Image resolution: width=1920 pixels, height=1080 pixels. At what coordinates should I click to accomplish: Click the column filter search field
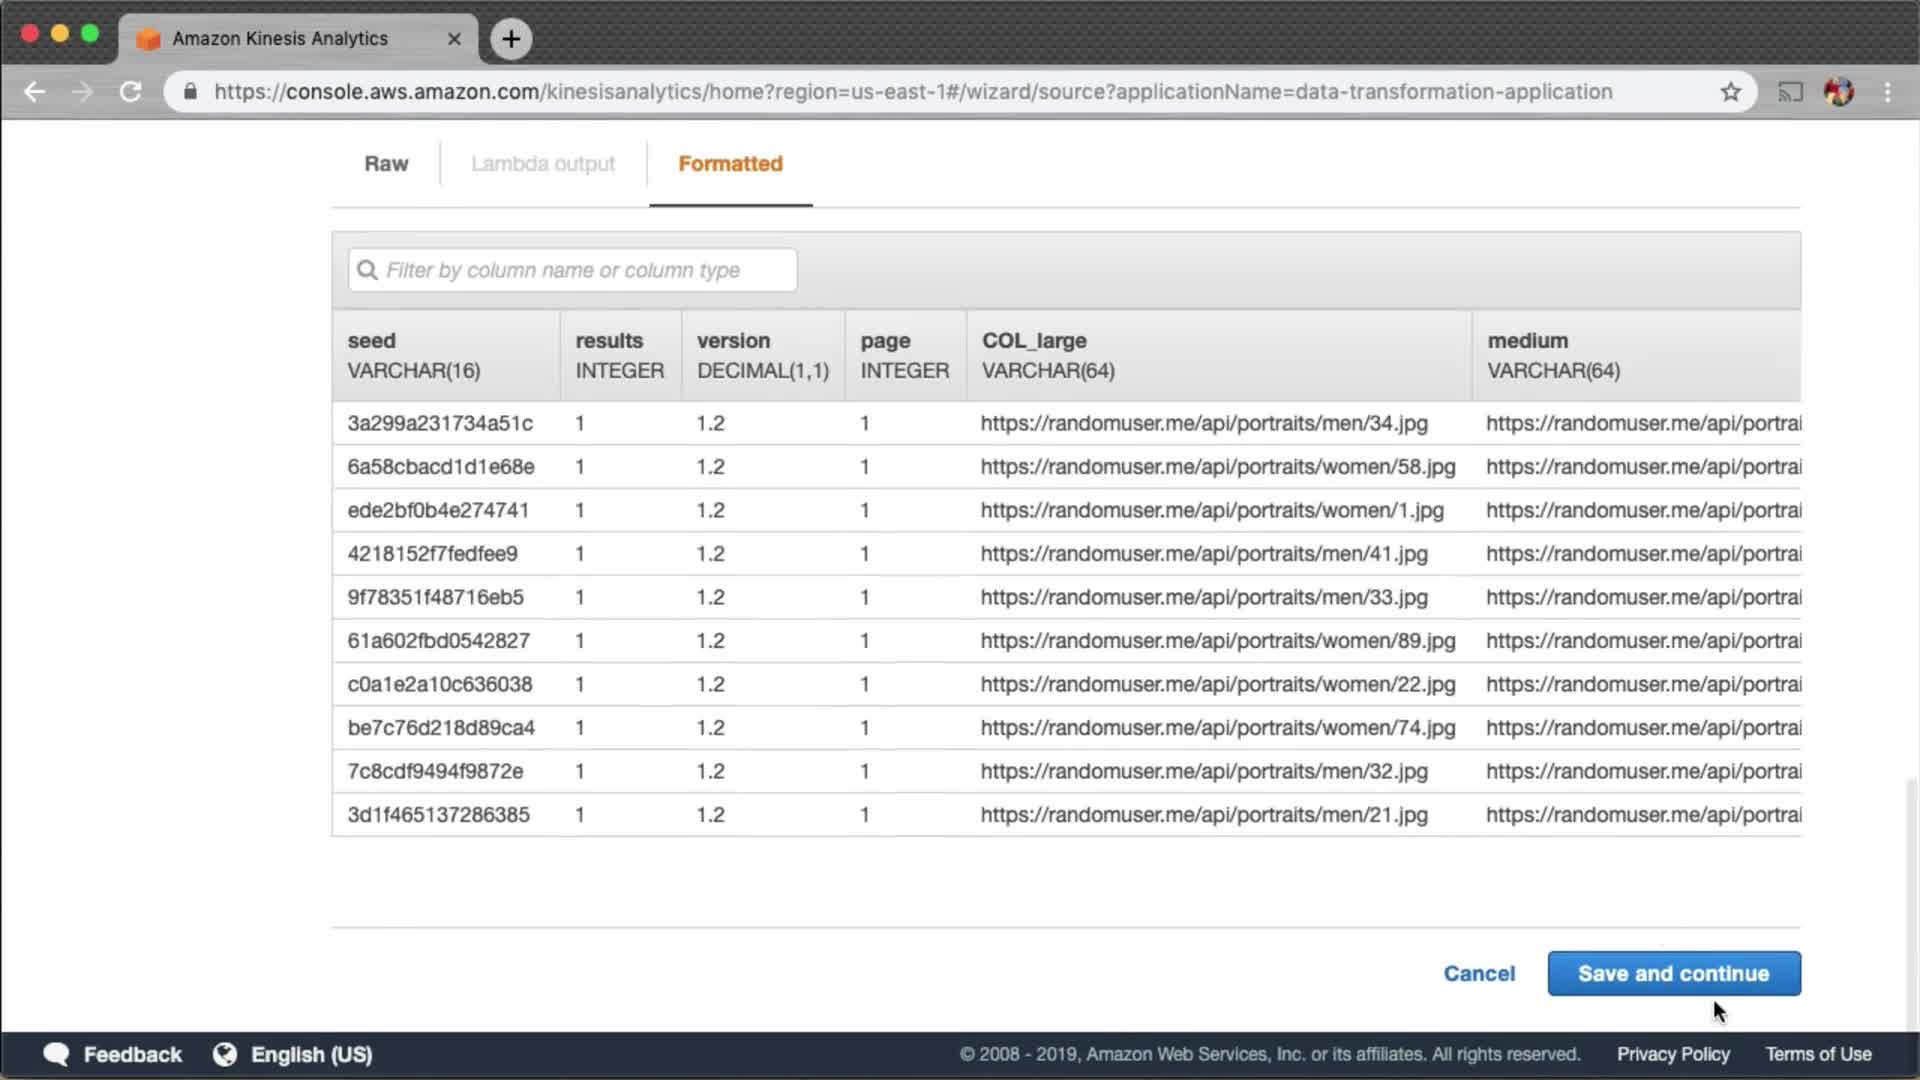[573, 270]
